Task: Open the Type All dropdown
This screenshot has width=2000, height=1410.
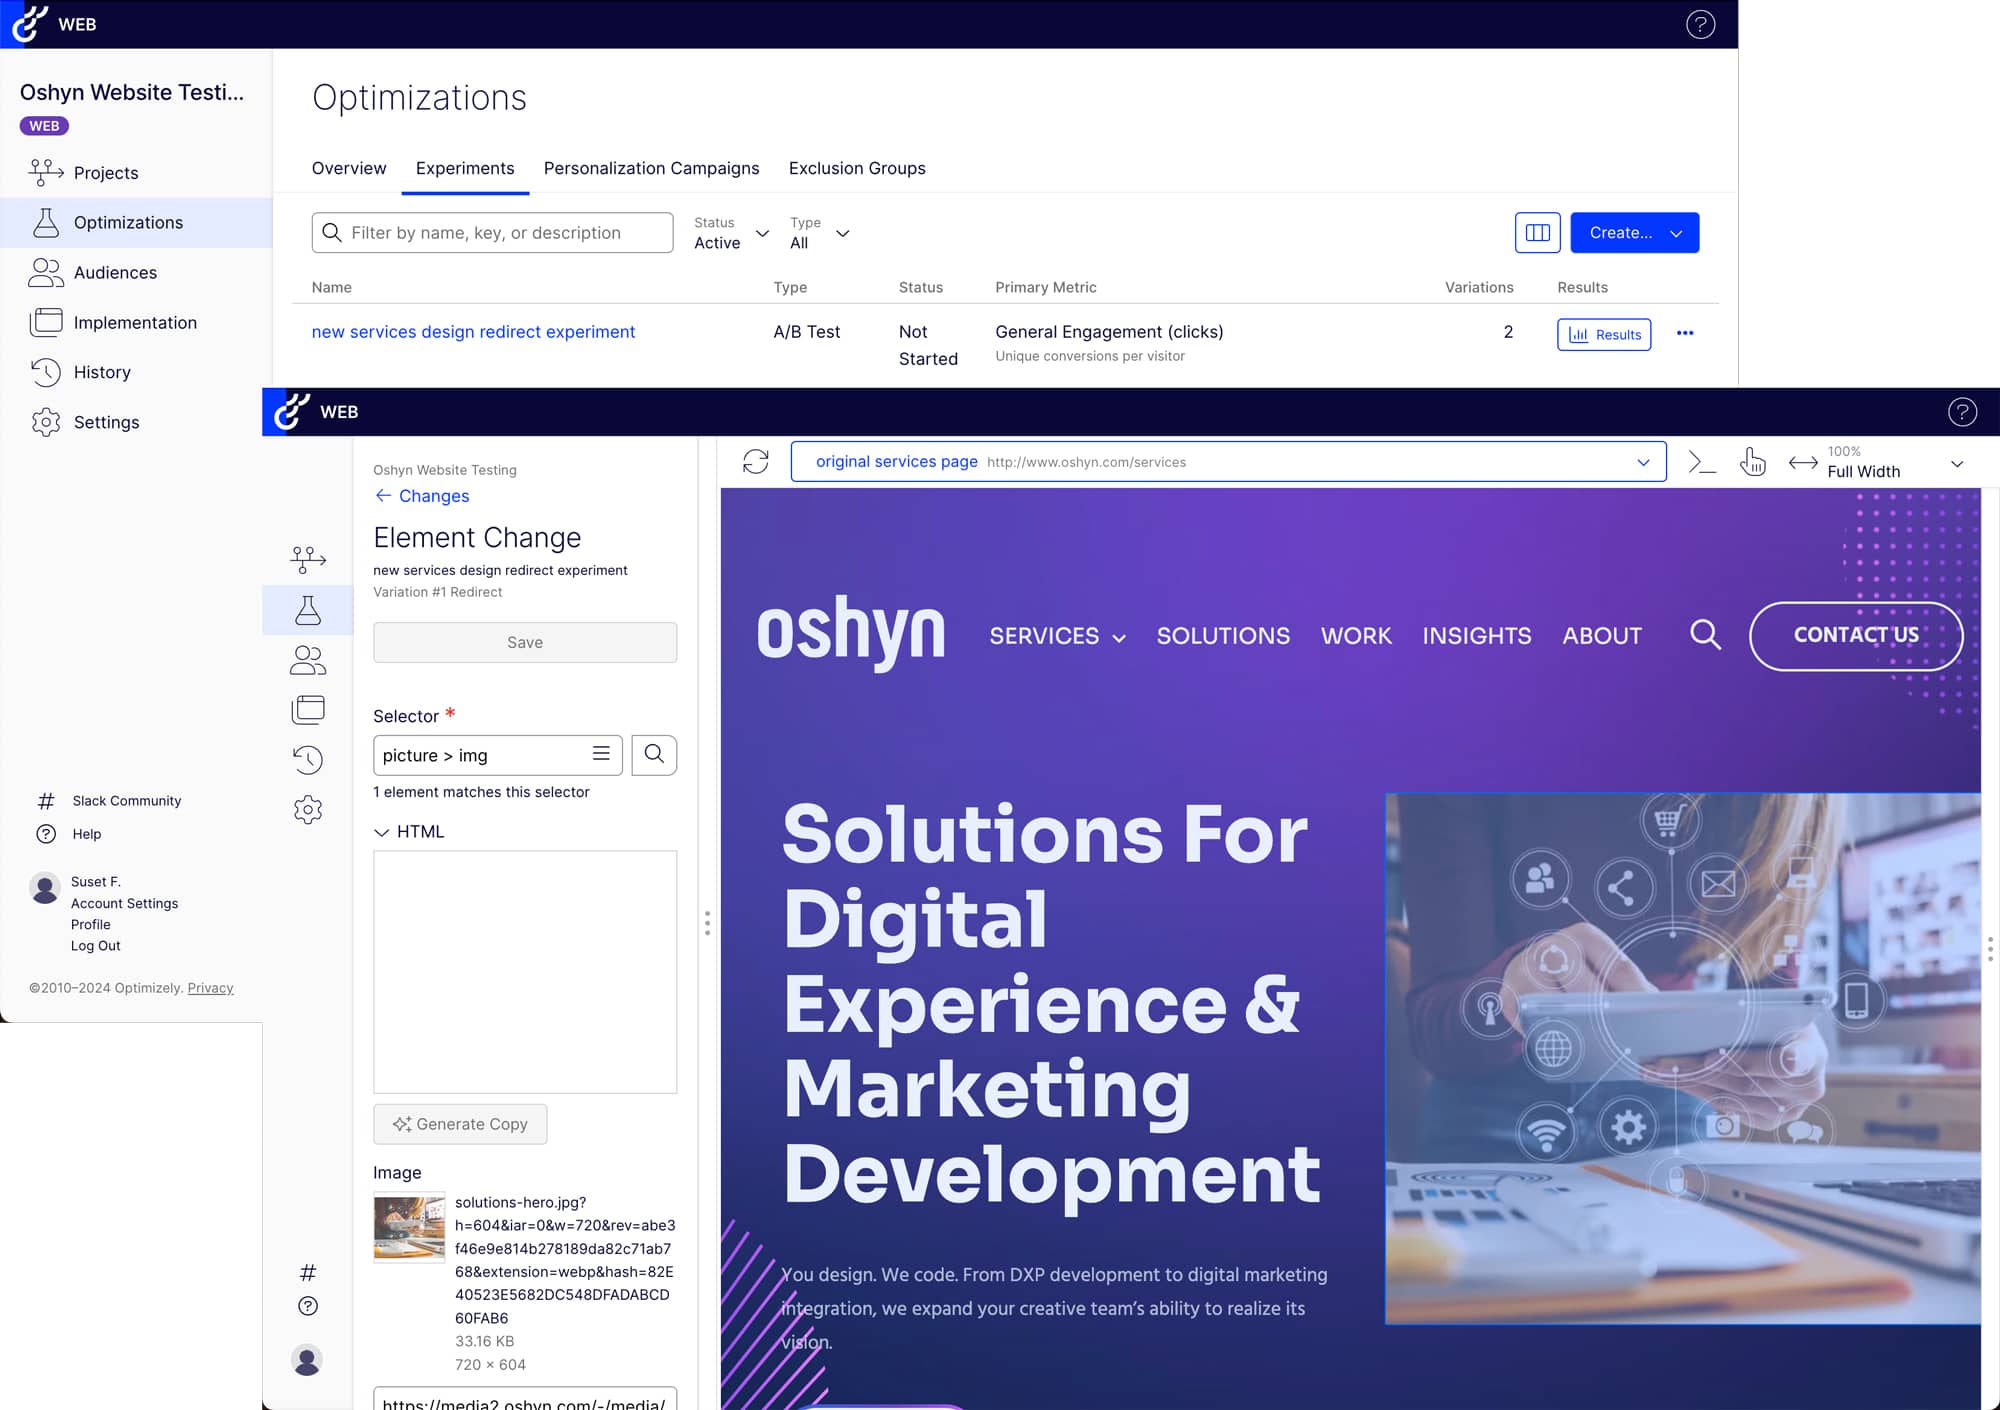Action: [x=819, y=232]
